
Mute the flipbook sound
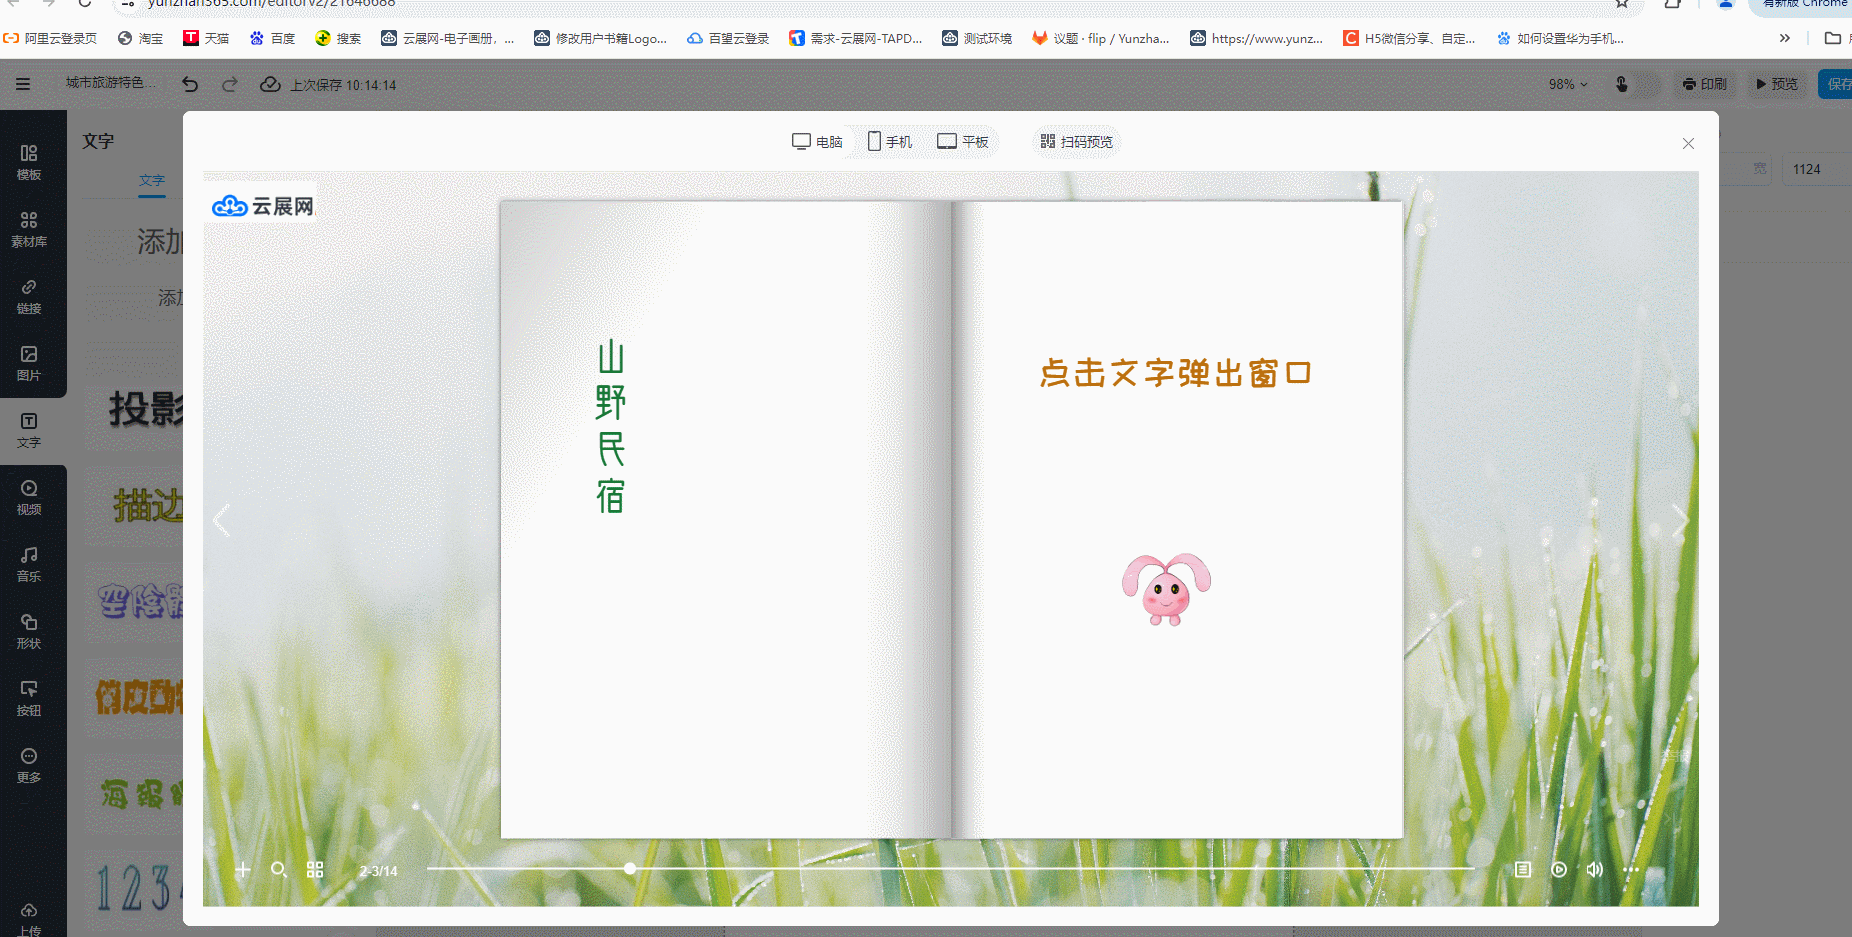pyautogui.click(x=1595, y=870)
